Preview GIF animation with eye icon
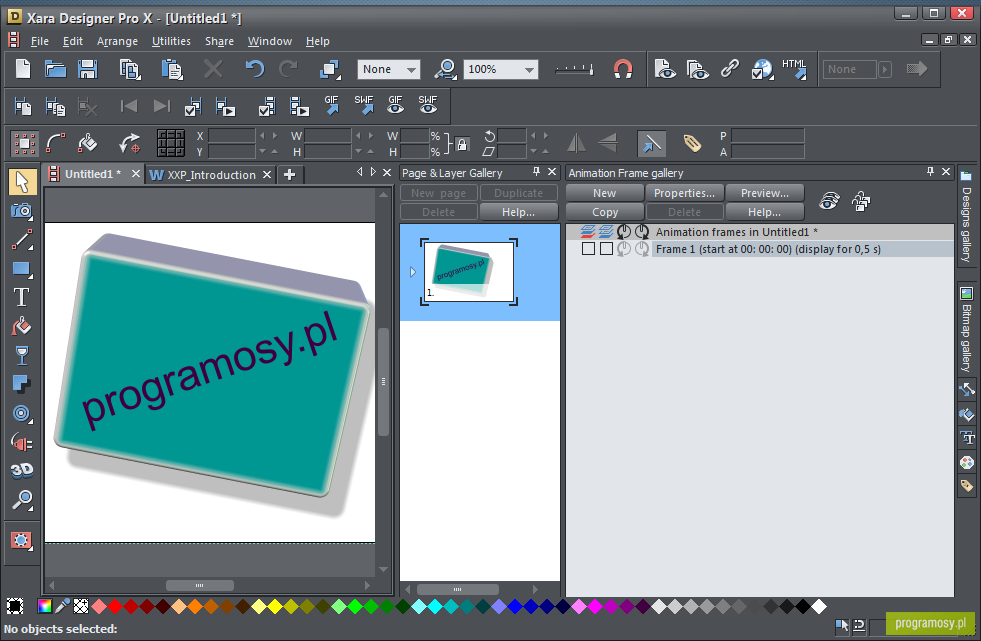 [395, 106]
